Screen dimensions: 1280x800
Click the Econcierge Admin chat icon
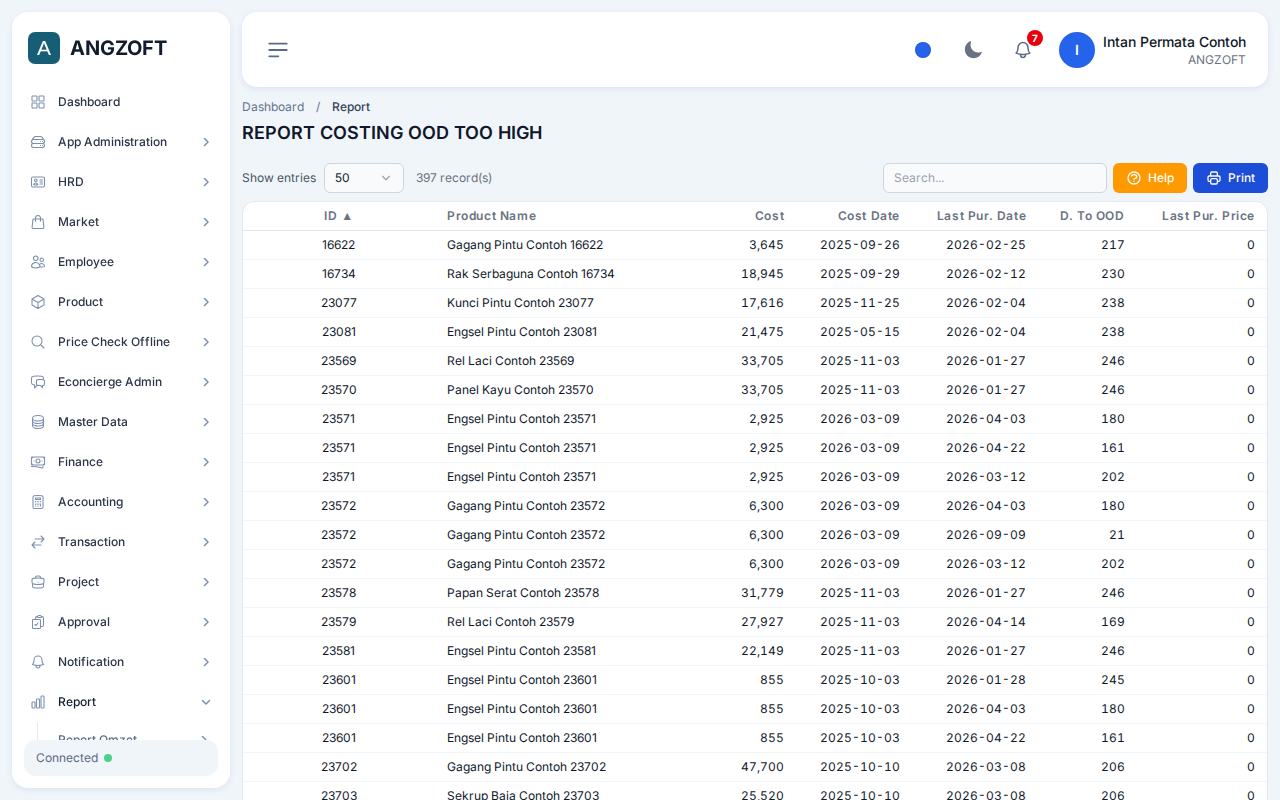[x=38, y=382]
